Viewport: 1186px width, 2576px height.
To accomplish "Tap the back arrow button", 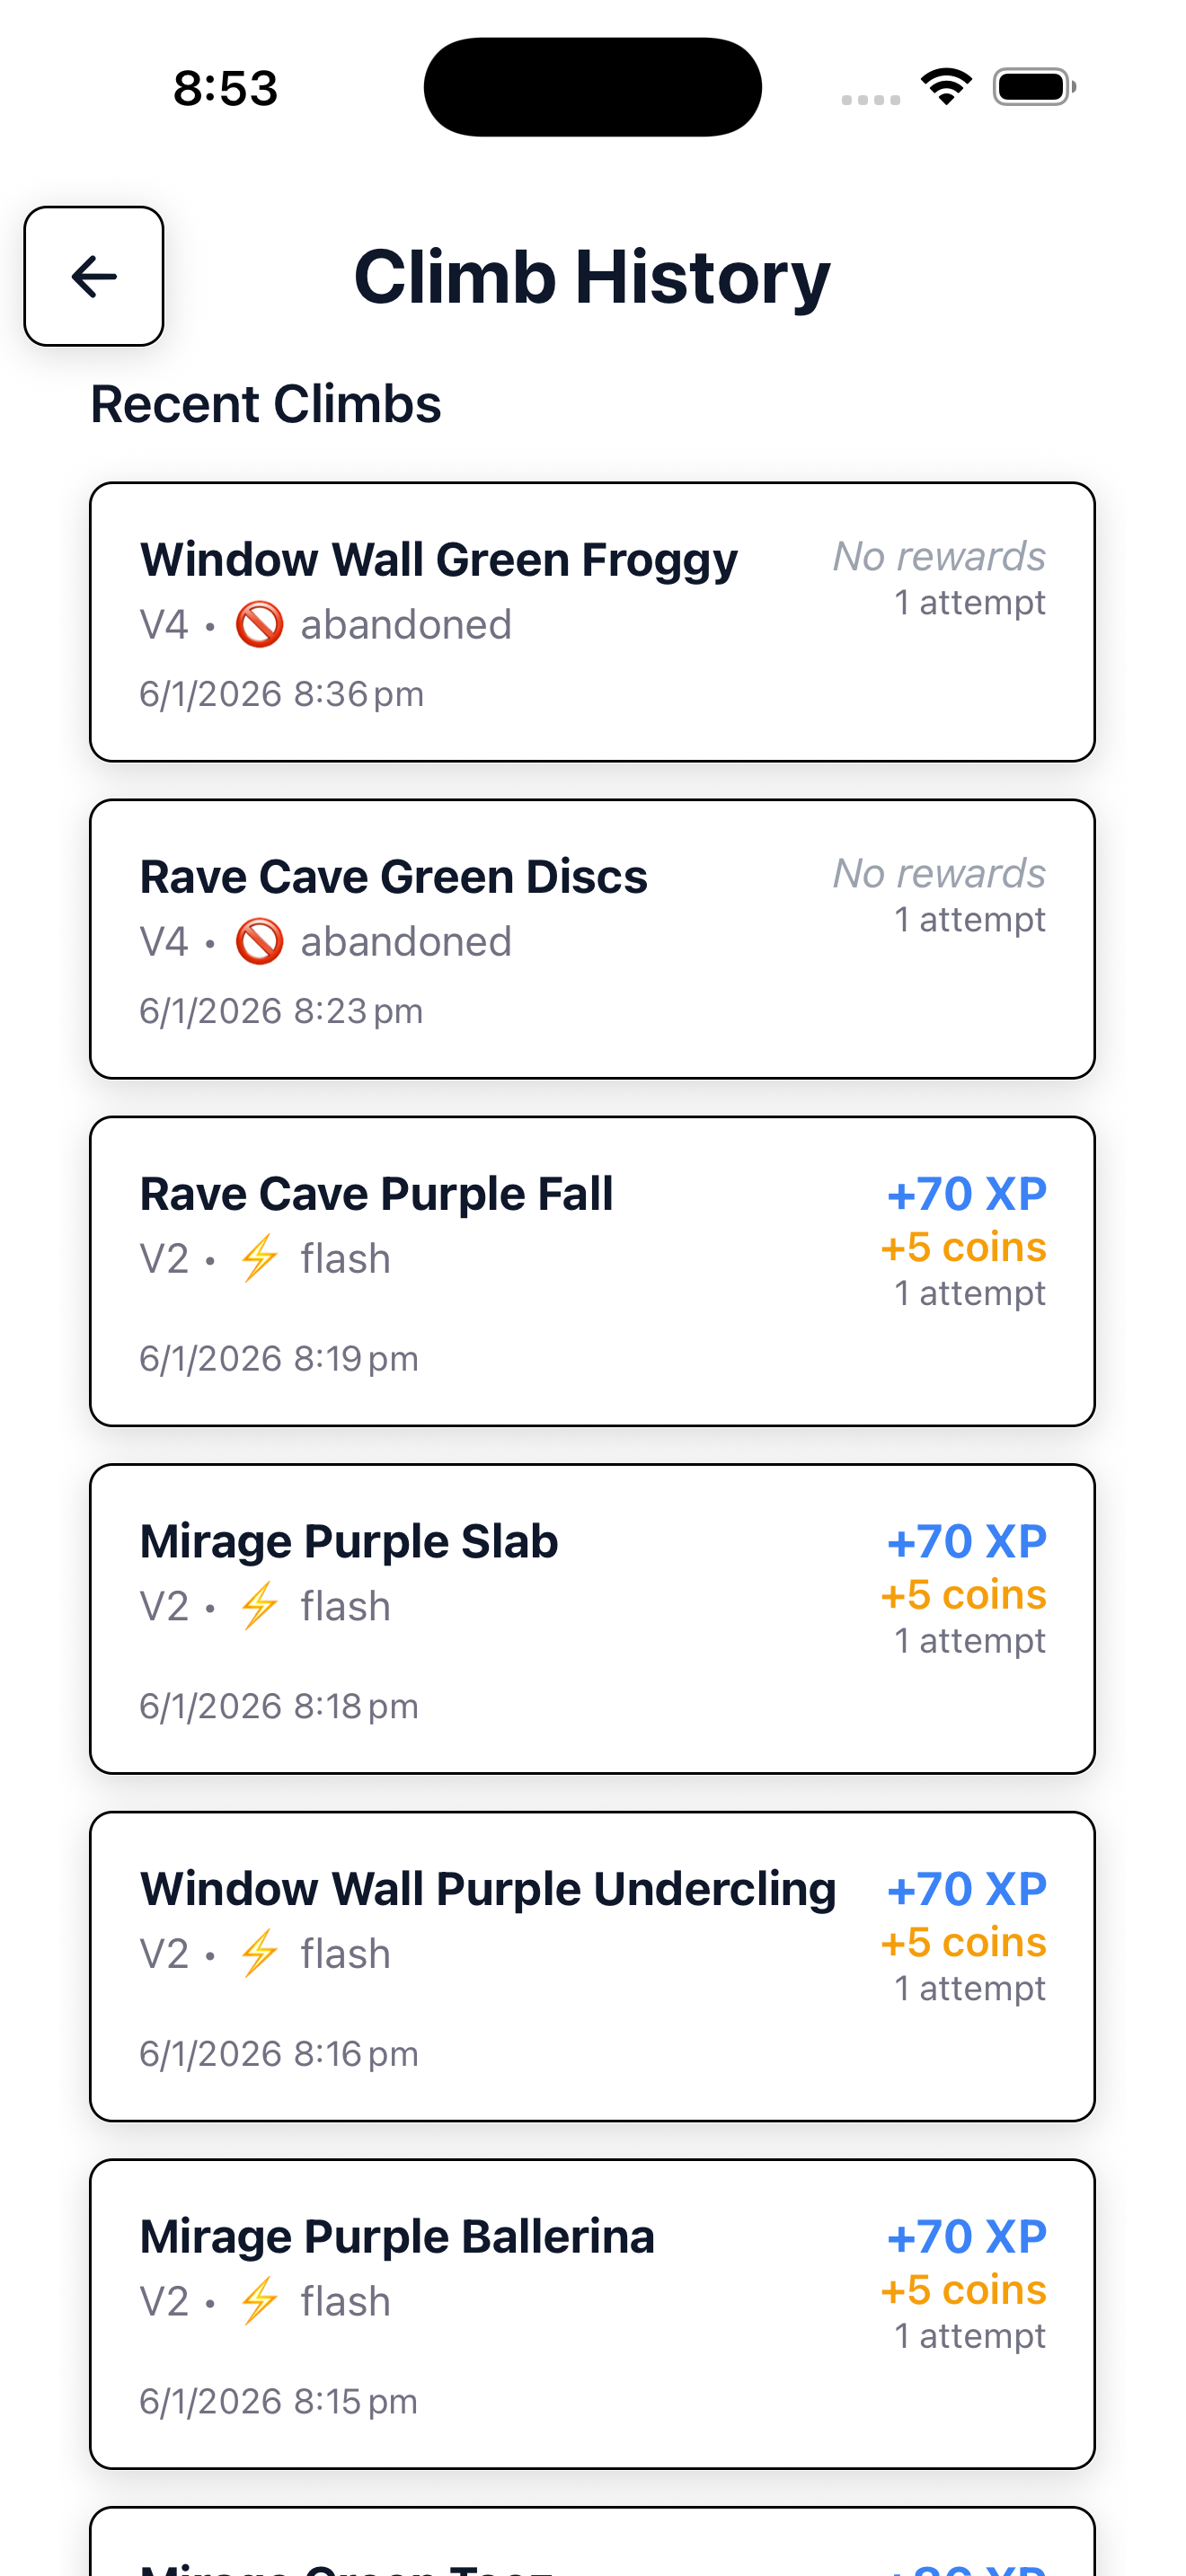I will (94, 276).
